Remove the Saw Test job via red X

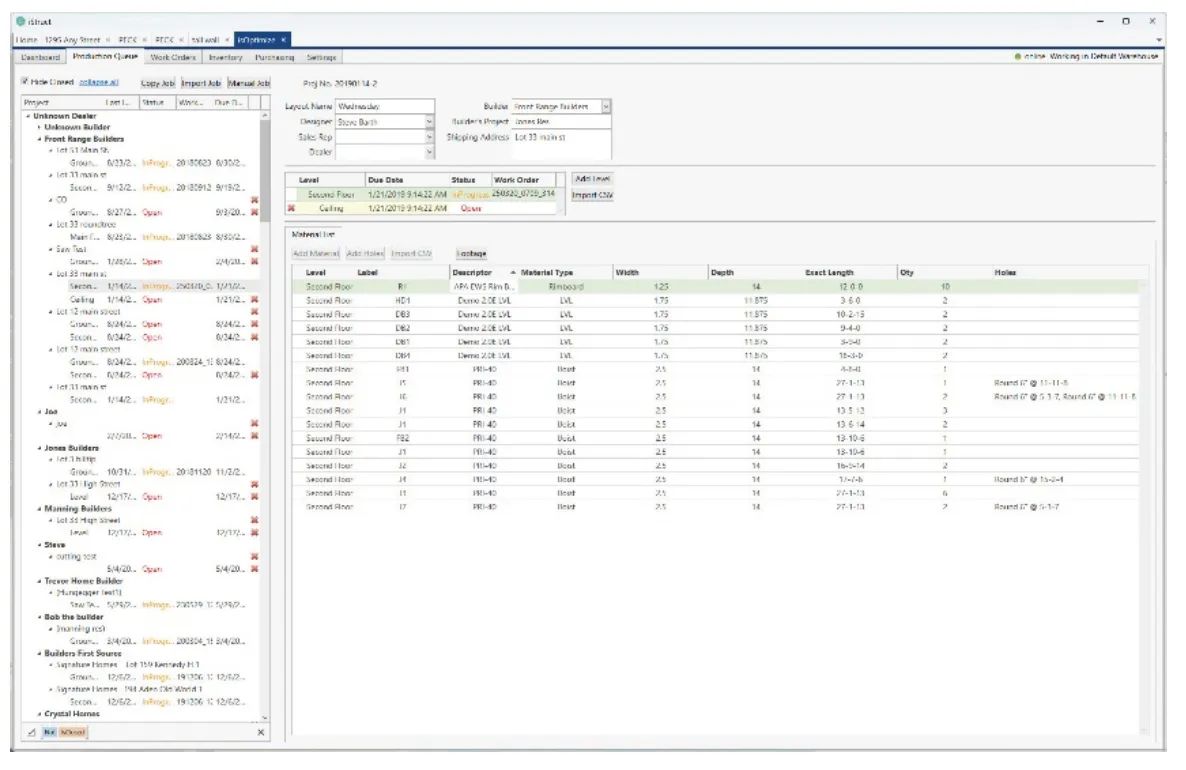(255, 250)
